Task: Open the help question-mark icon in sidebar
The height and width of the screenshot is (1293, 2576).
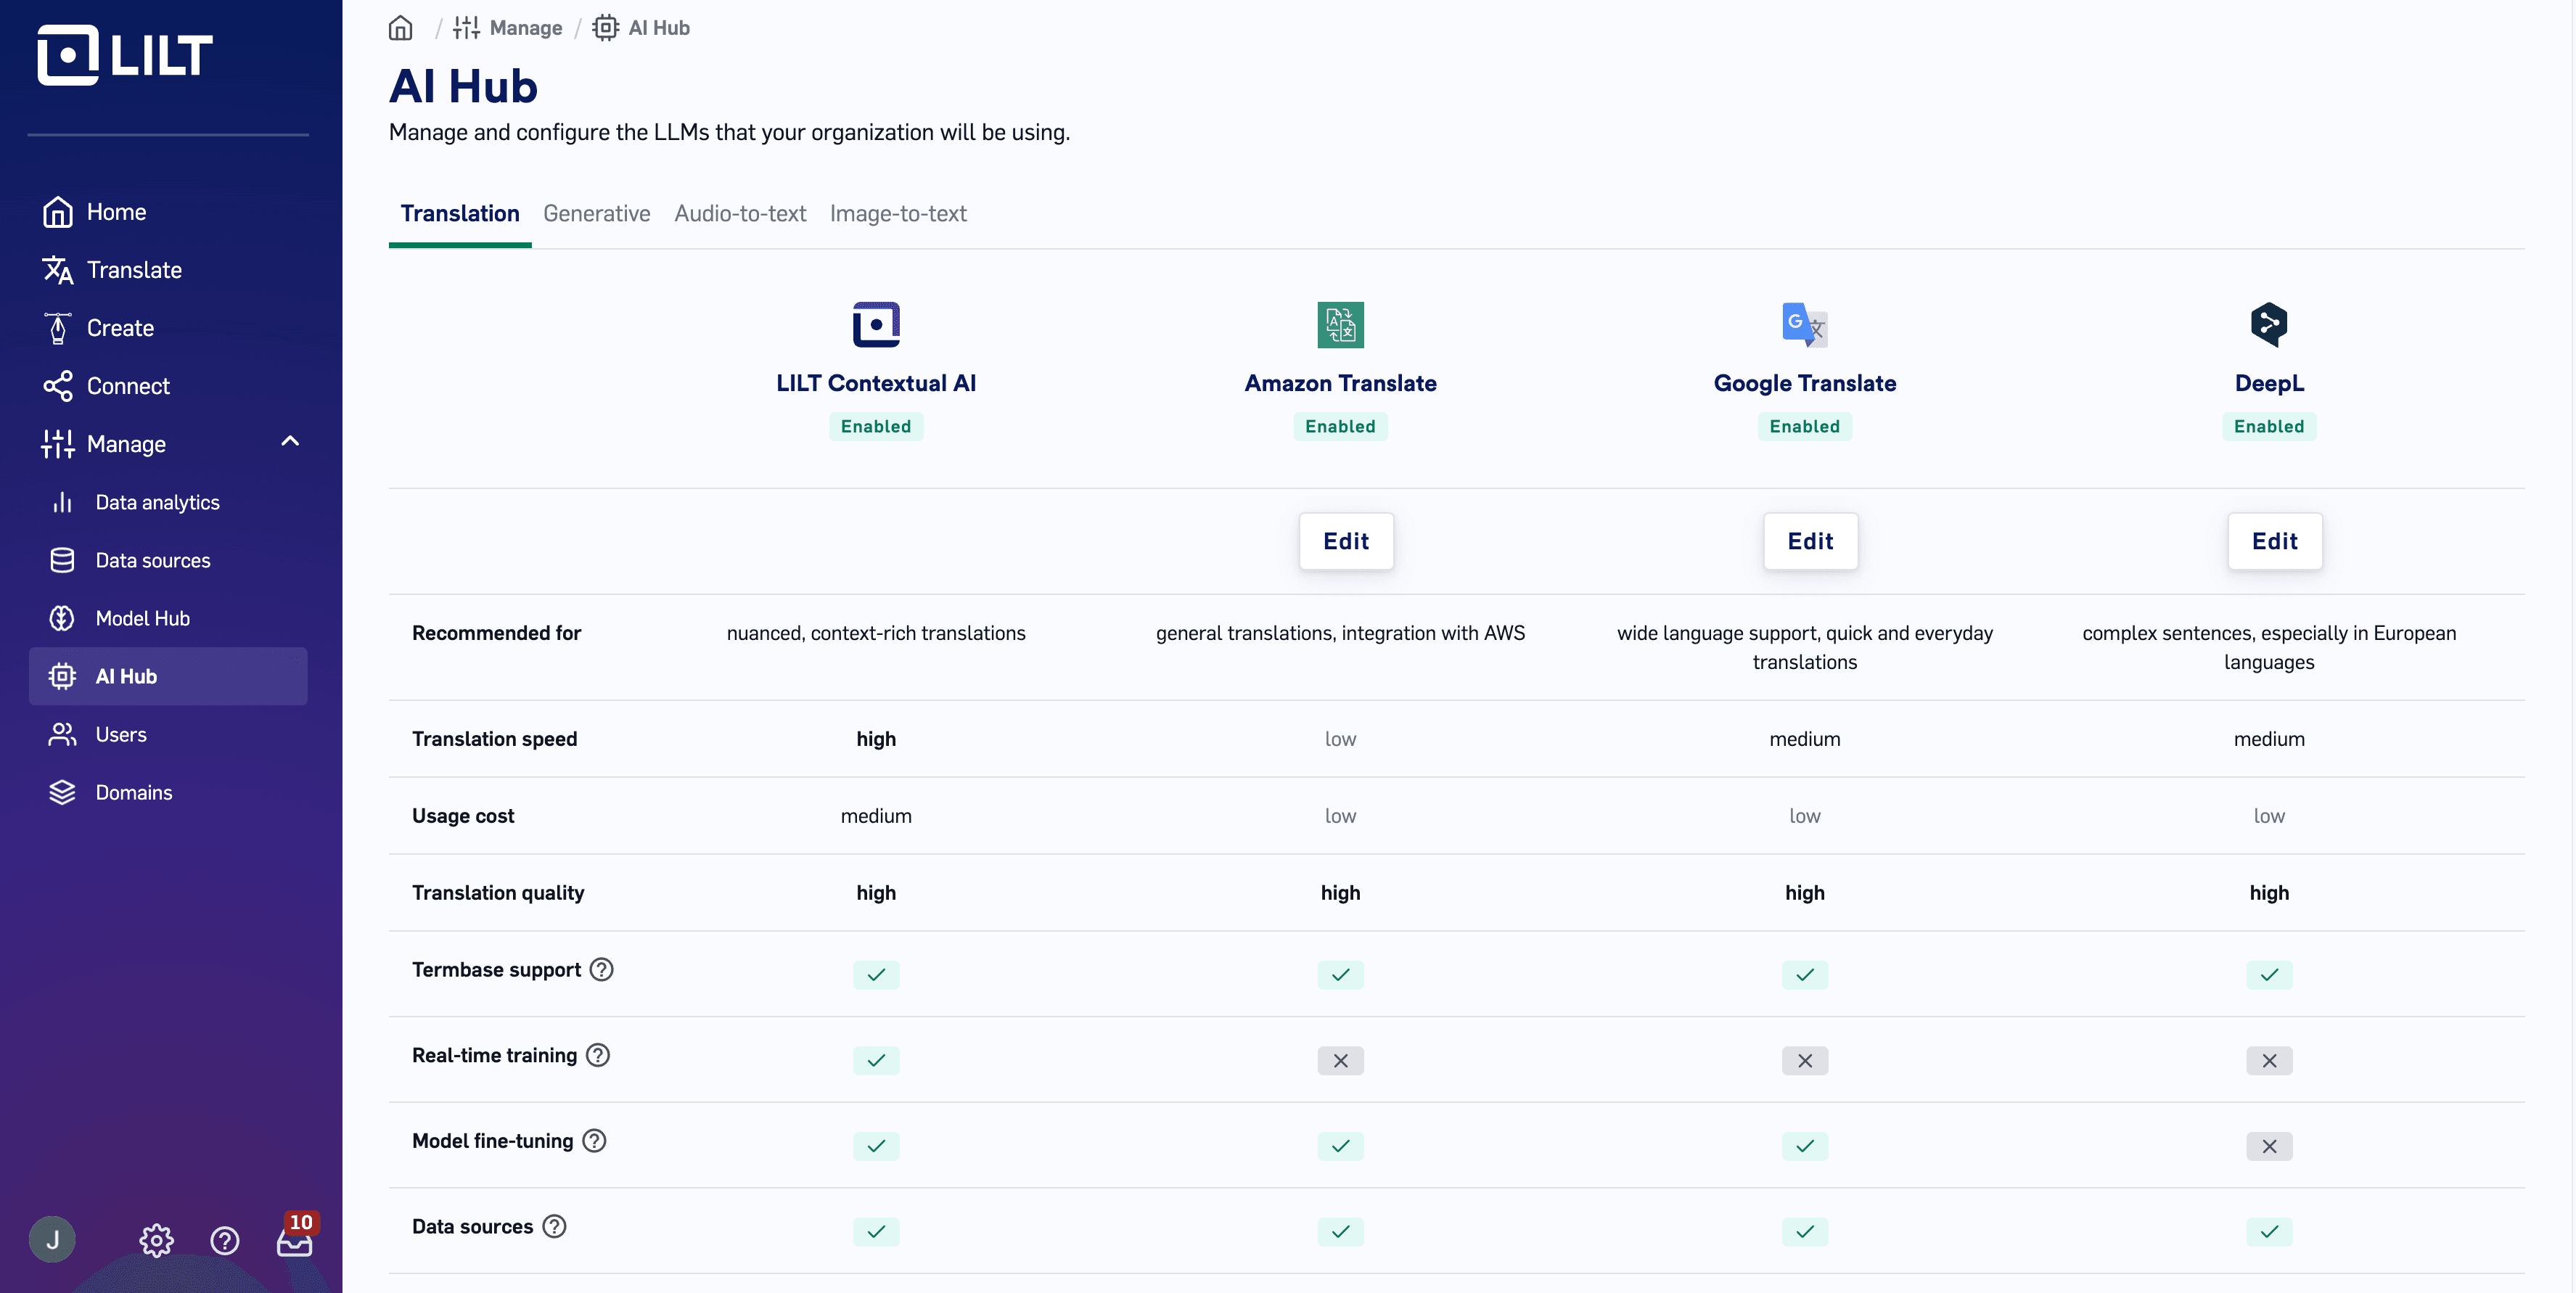Action: [225, 1241]
